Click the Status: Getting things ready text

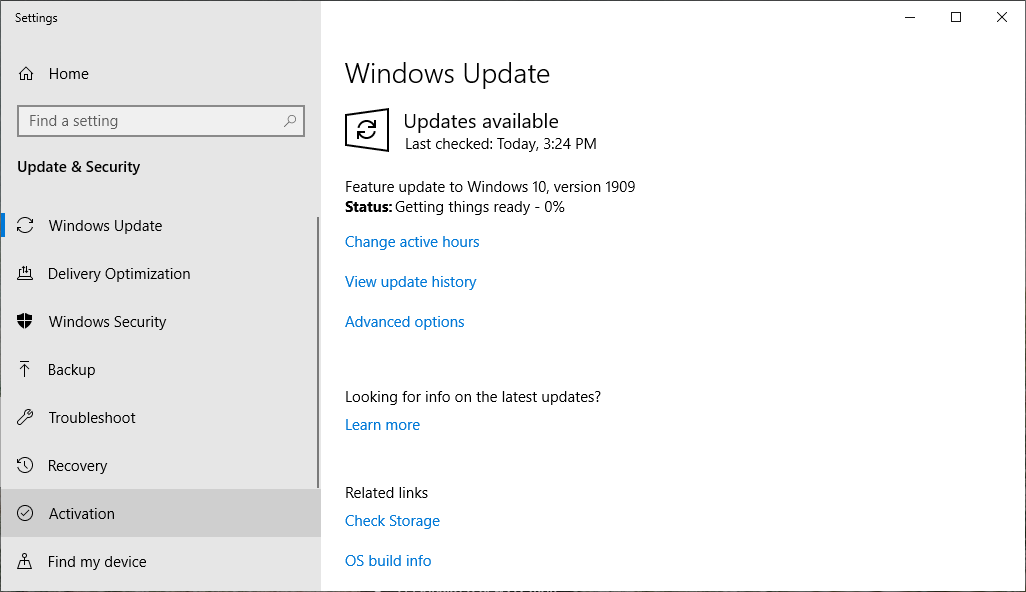[x=455, y=207]
